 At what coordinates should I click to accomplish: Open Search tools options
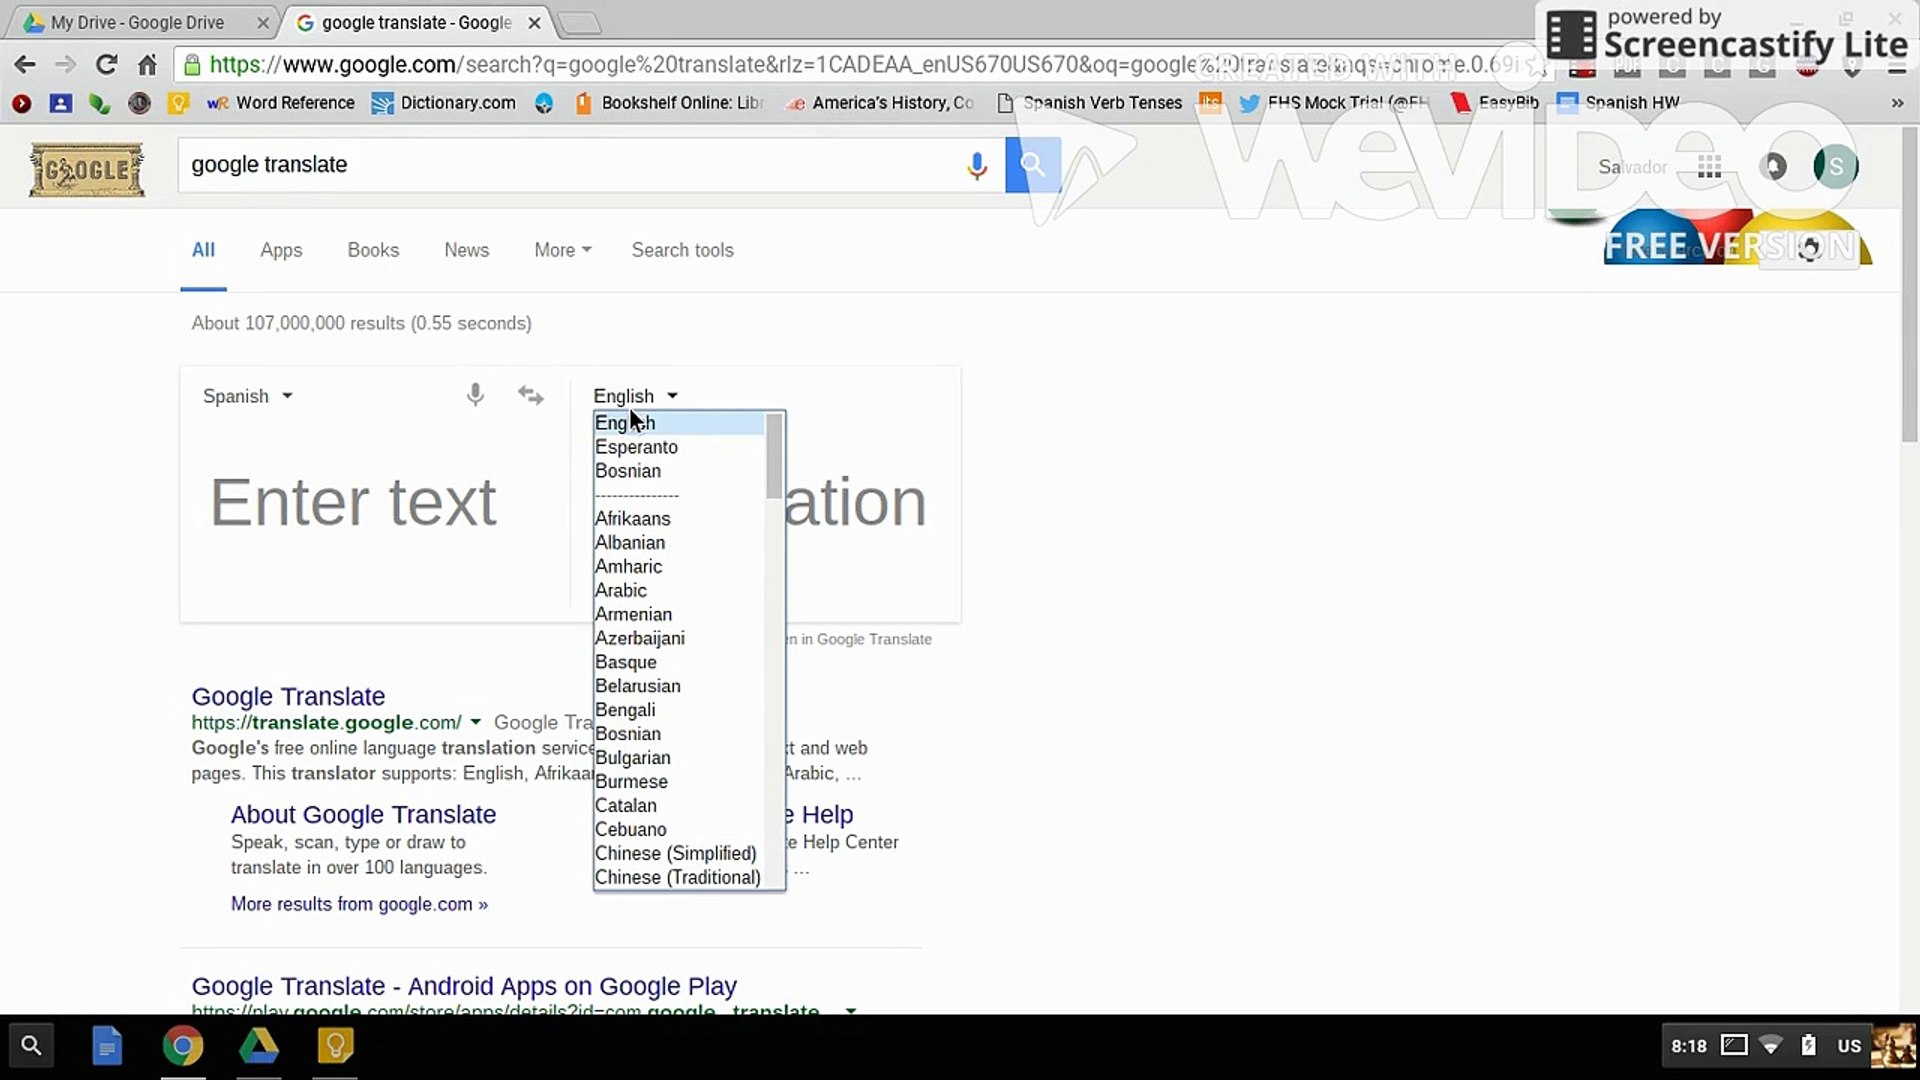682,250
